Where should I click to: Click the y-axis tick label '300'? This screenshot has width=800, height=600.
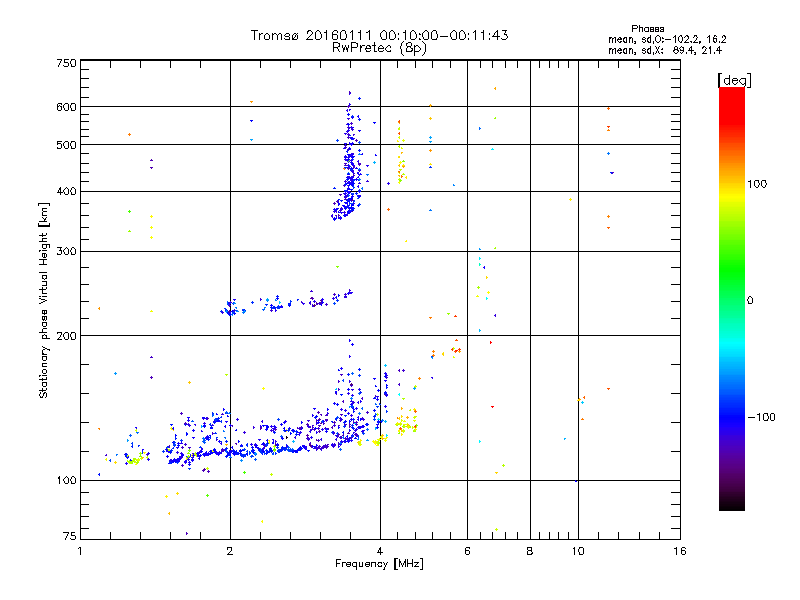point(66,252)
